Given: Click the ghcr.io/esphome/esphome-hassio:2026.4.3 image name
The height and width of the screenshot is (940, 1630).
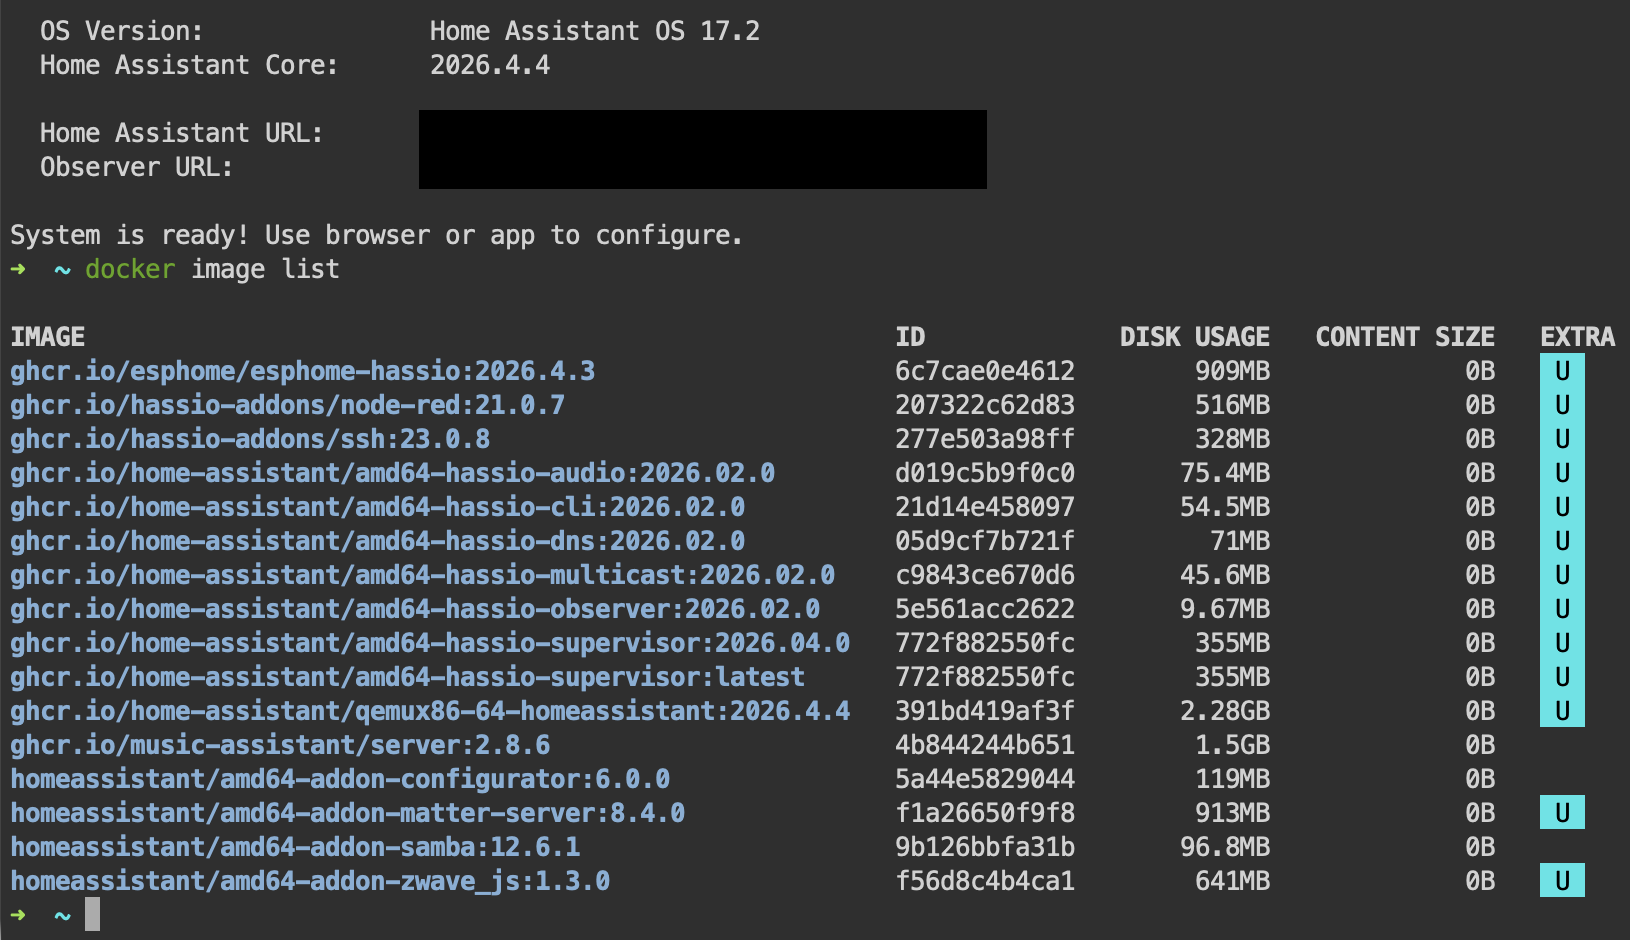Looking at the screenshot, I should (x=303, y=371).
